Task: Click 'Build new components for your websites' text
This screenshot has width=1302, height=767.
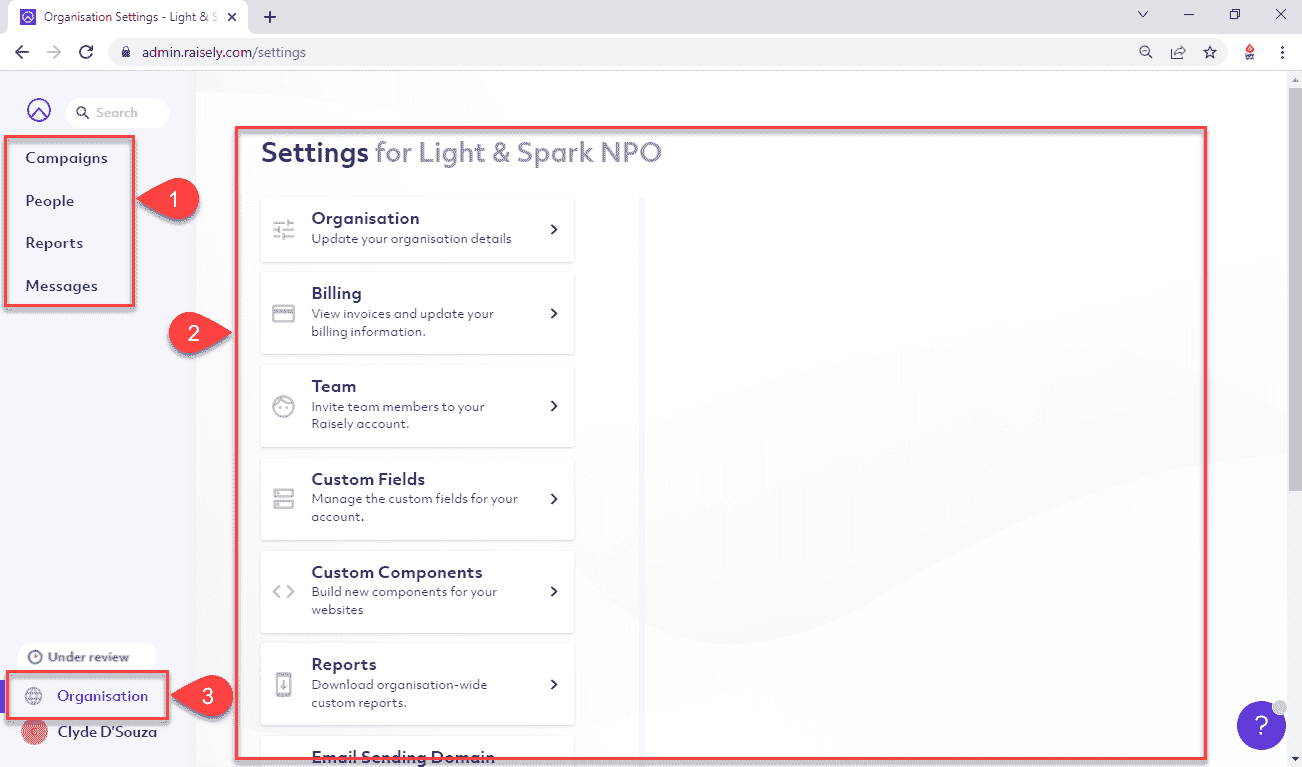Action: pyautogui.click(x=404, y=601)
